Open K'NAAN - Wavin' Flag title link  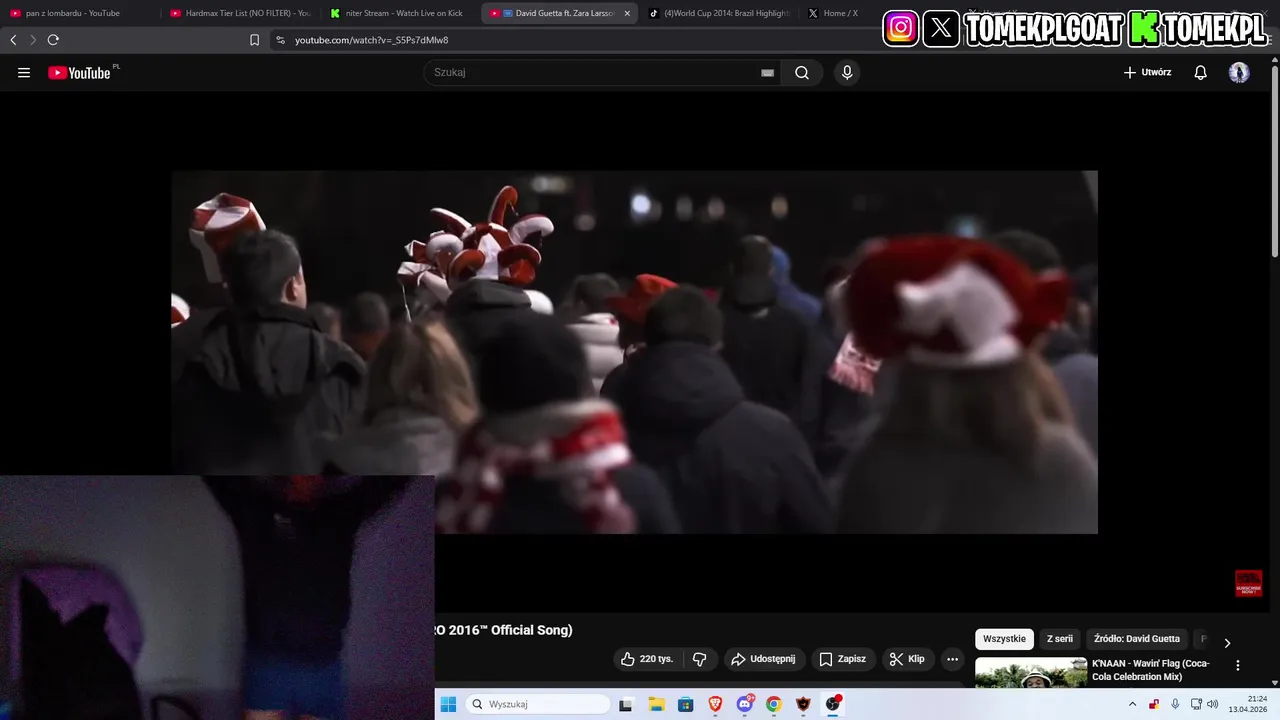coord(1151,670)
